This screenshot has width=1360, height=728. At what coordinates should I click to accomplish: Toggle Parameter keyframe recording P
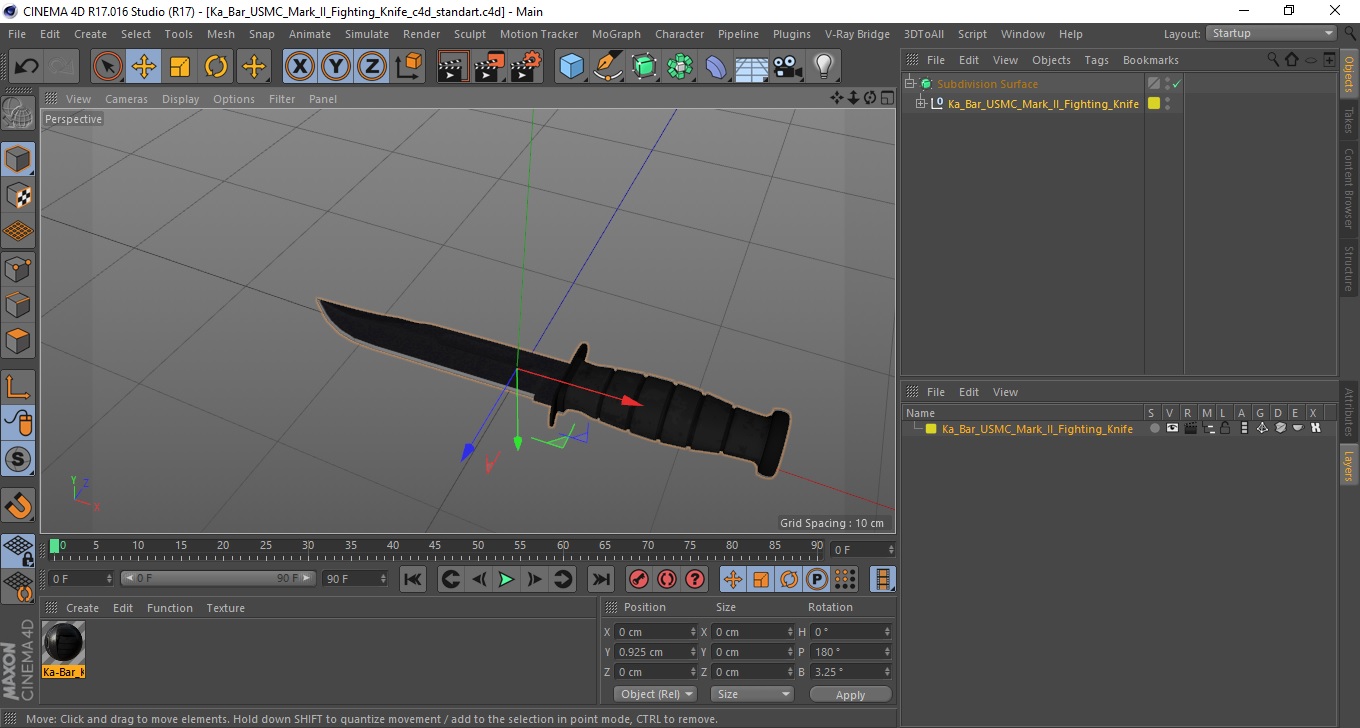(x=817, y=579)
